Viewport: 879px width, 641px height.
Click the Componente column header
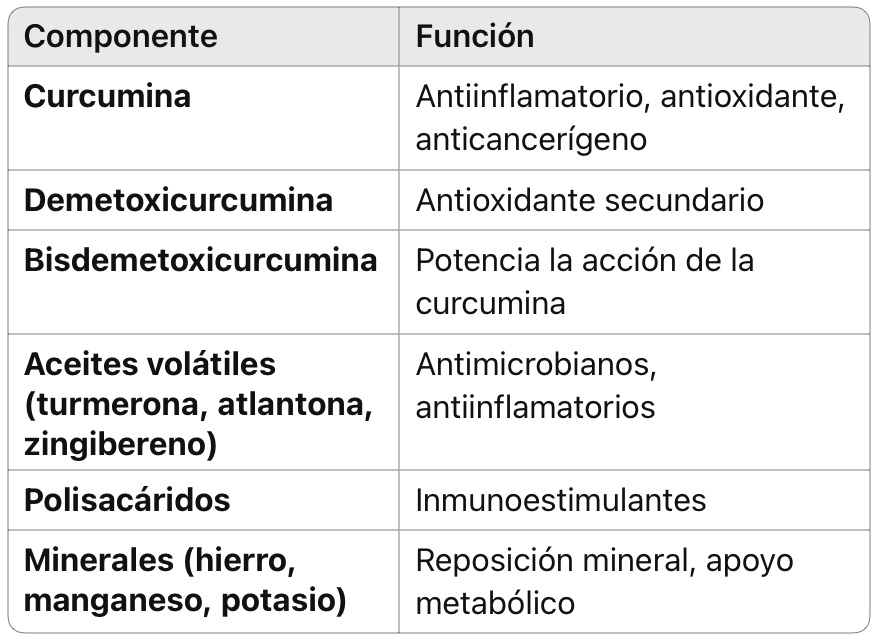coord(120,37)
